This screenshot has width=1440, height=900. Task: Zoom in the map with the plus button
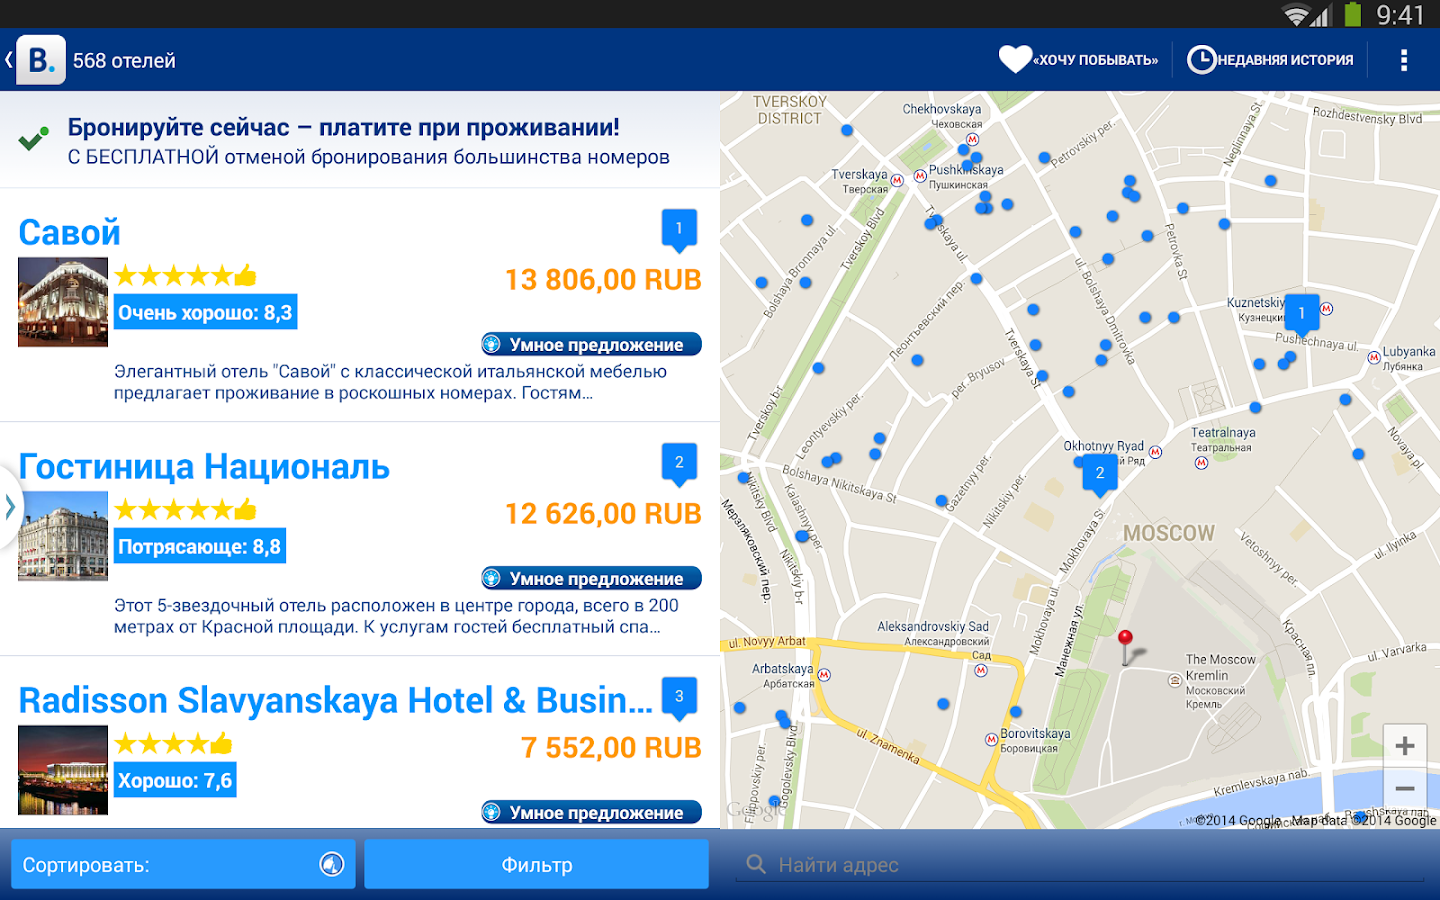click(x=1404, y=744)
